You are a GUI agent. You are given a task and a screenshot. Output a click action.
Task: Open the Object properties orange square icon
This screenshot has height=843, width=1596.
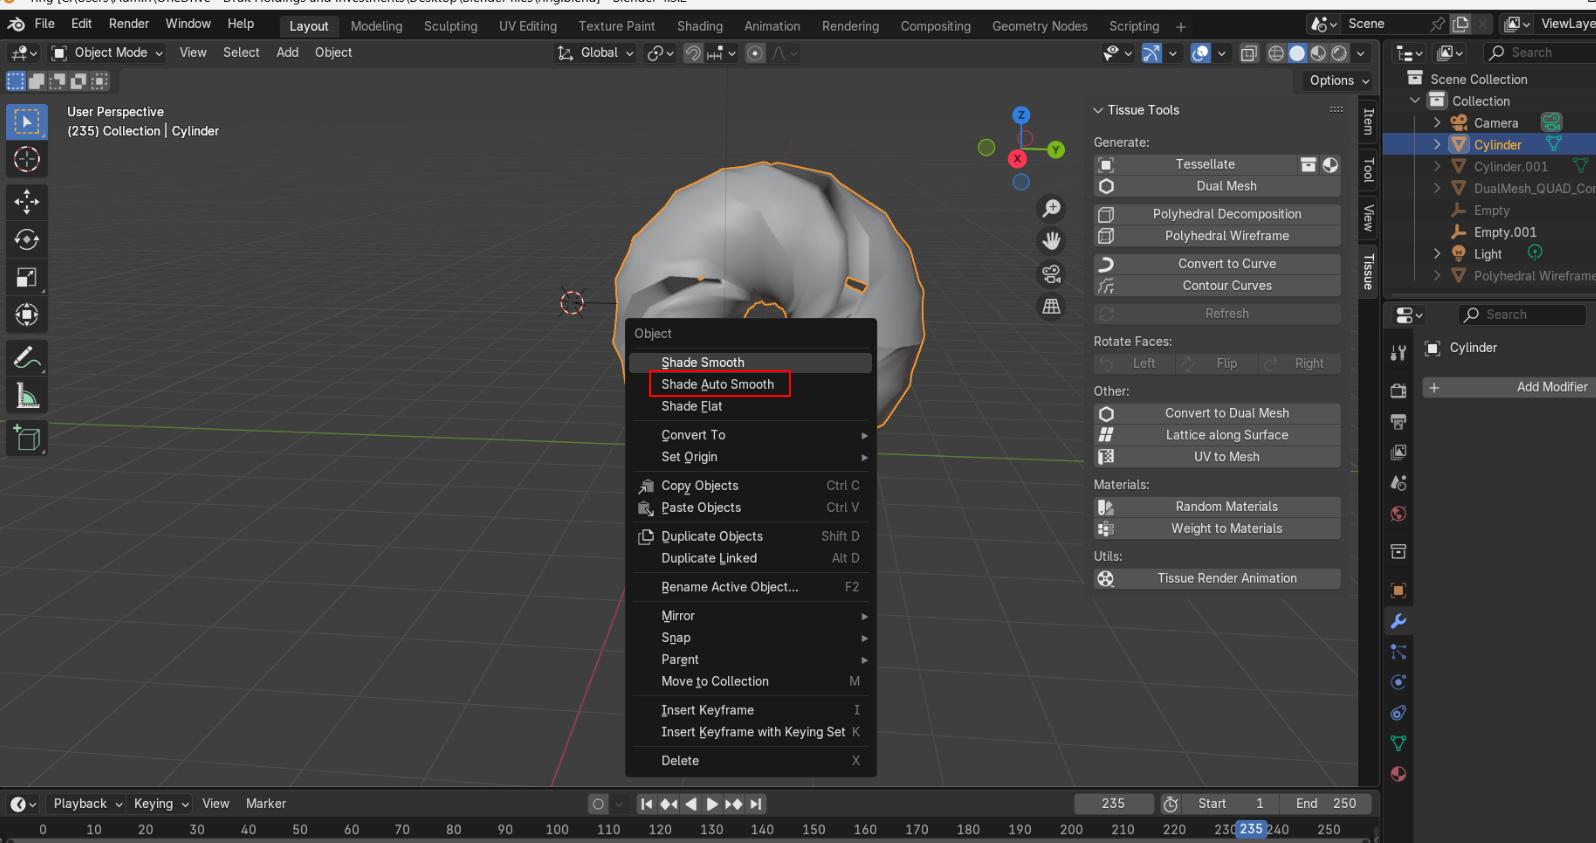pyautogui.click(x=1399, y=590)
